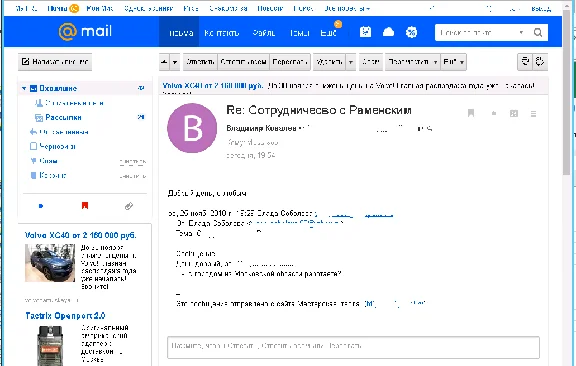Click the @mail logo
The width and height of the screenshot is (576, 366).
(x=85, y=32)
